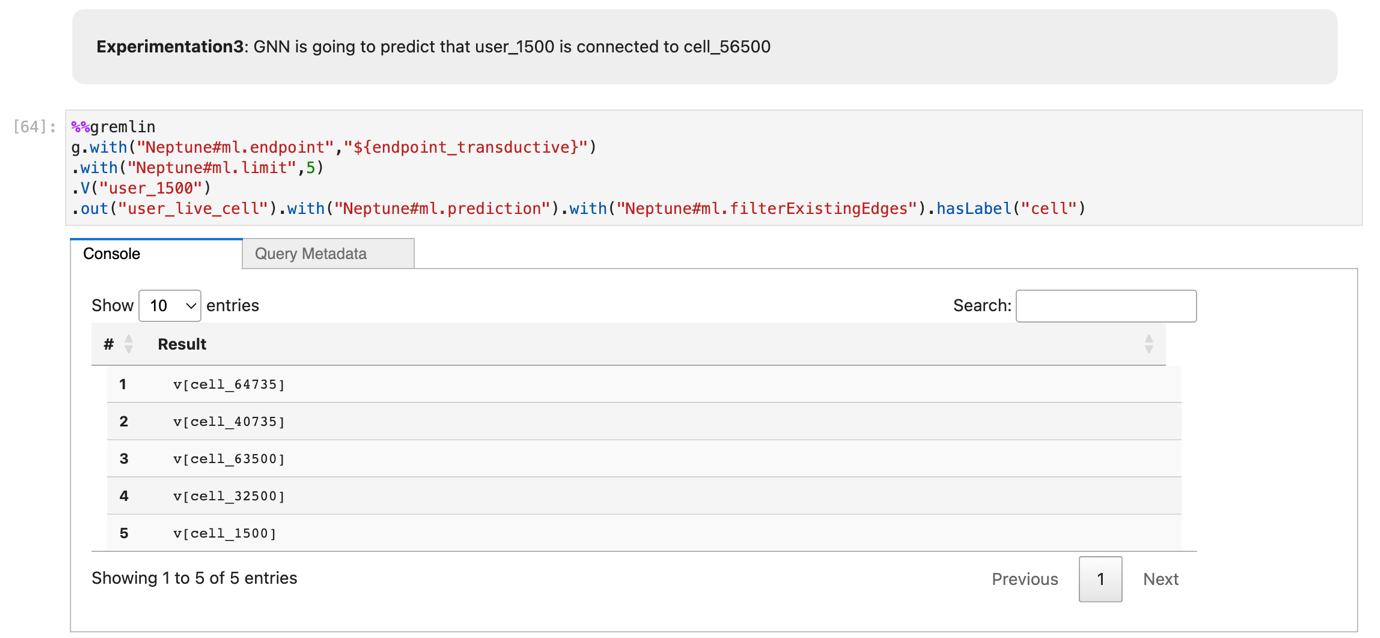Open the Show entries count dropdown
This screenshot has height=638, width=1380.
pos(170,306)
